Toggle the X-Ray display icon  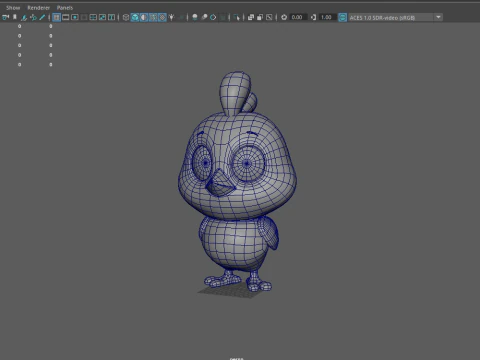pos(251,17)
